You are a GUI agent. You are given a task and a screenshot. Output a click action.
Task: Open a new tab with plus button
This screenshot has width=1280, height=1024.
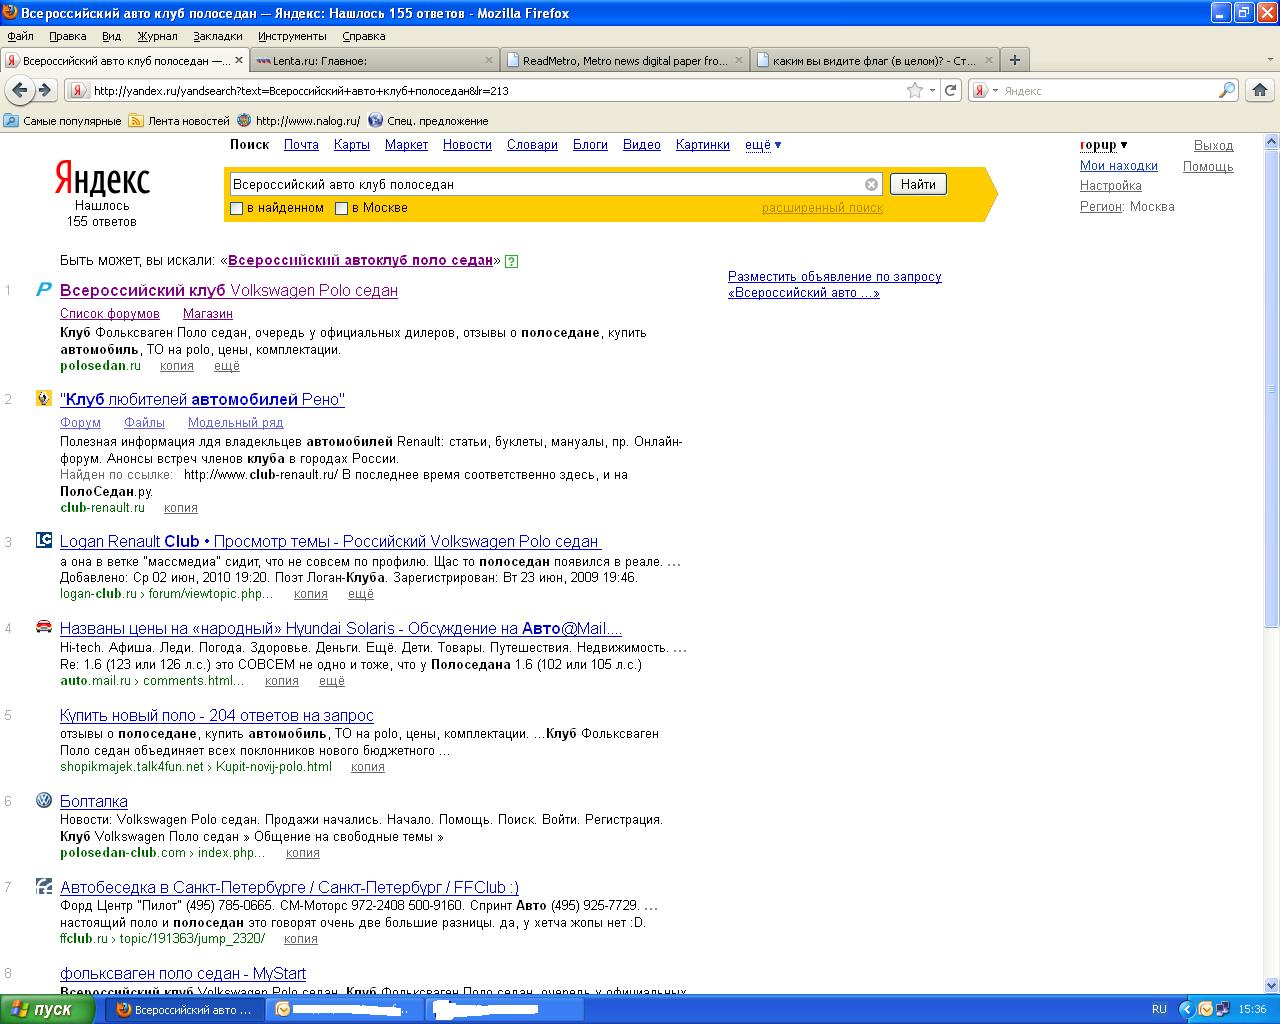coord(1014,60)
